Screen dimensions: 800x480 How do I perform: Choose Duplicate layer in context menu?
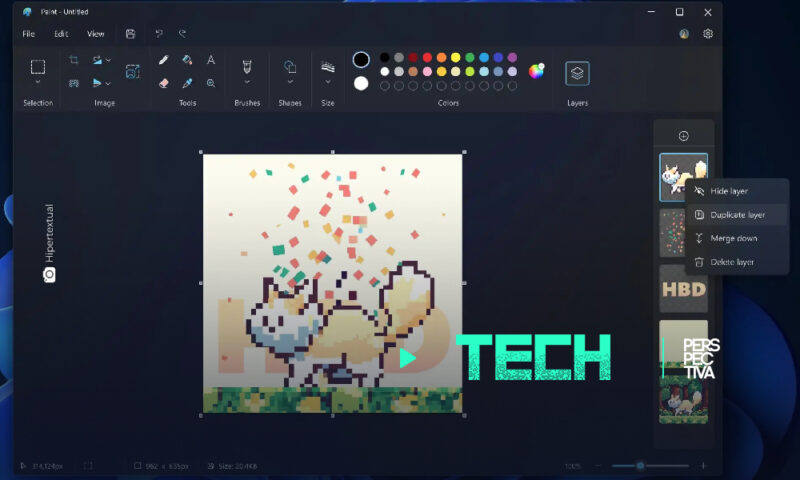click(x=737, y=215)
